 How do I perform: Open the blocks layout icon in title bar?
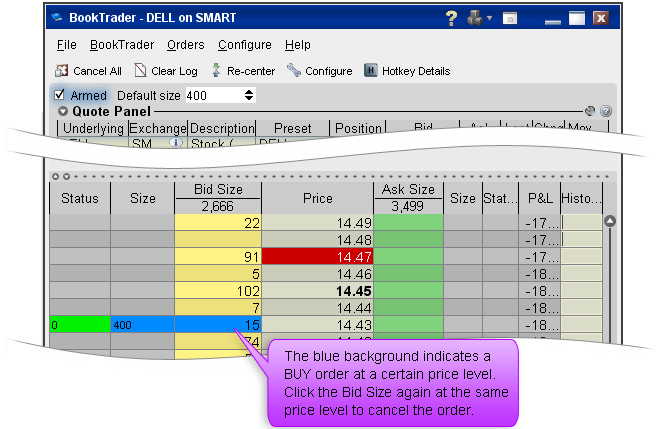(475, 18)
